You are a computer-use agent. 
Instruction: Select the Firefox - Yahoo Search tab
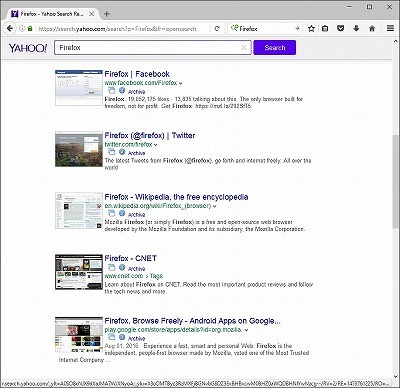[x=52, y=14]
